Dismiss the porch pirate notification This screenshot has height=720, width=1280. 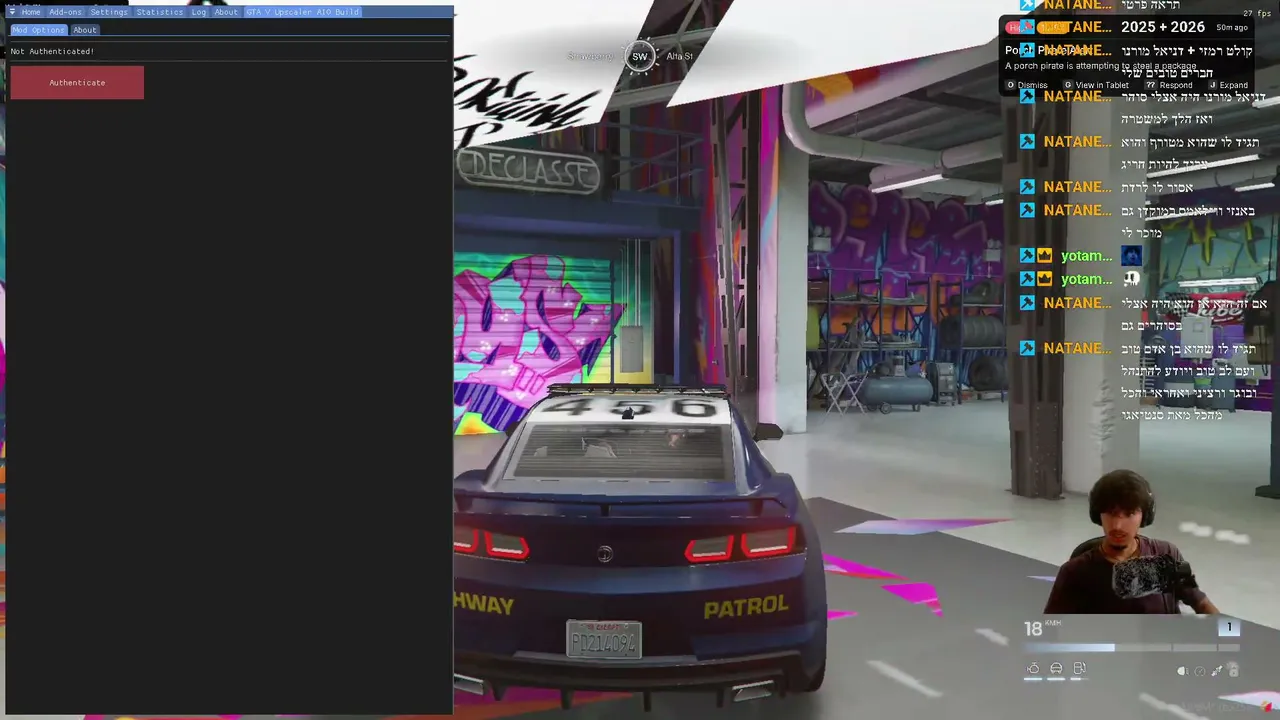point(1028,85)
